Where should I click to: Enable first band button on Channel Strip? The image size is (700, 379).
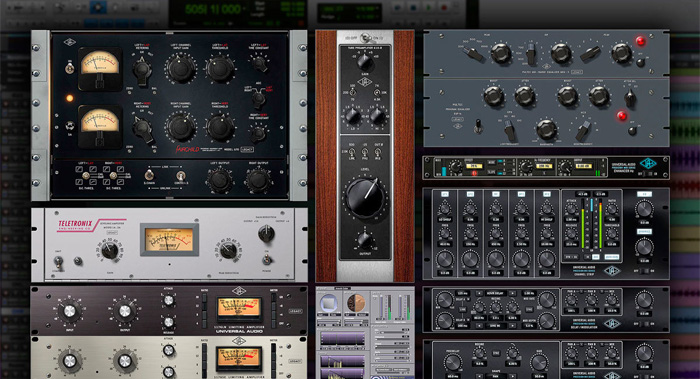[x=445, y=195]
